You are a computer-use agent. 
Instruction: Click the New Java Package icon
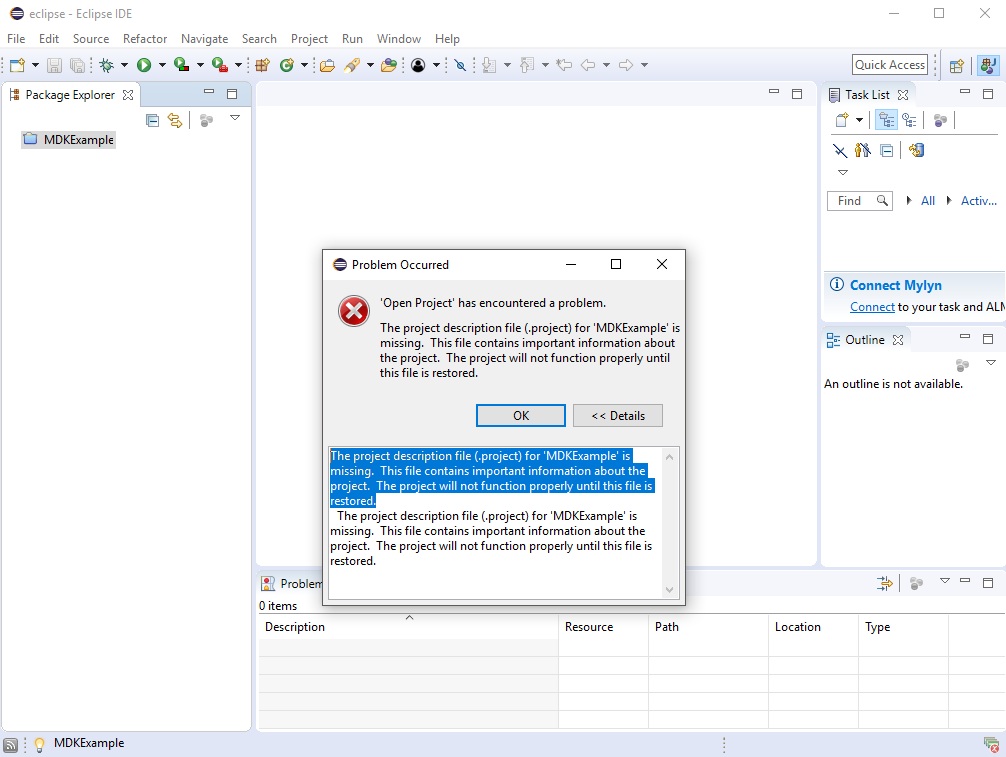(x=262, y=65)
